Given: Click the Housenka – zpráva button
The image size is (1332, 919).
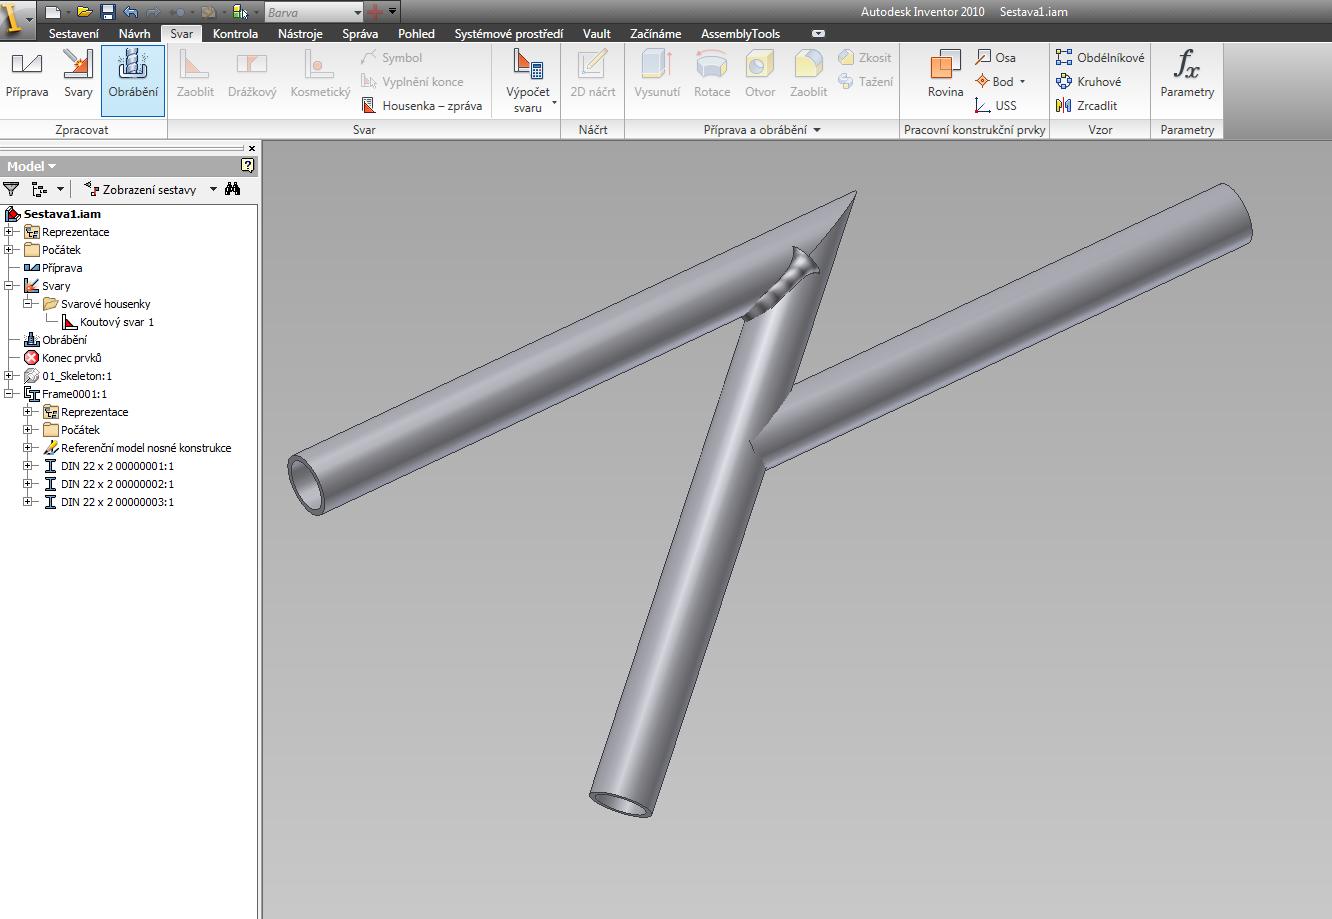Looking at the screenshot, I should (421, 106).
